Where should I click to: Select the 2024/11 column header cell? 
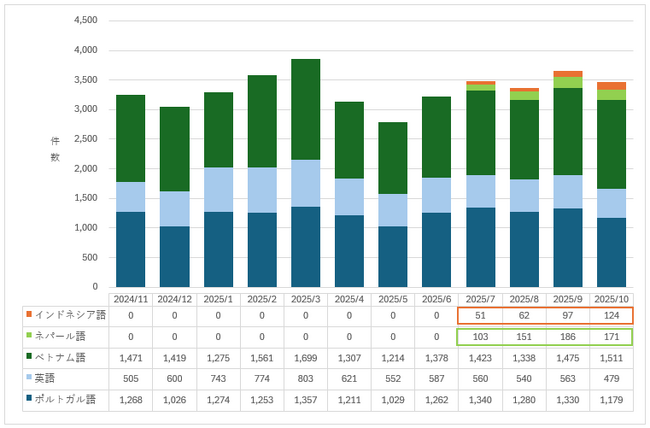tap(131, 300)
